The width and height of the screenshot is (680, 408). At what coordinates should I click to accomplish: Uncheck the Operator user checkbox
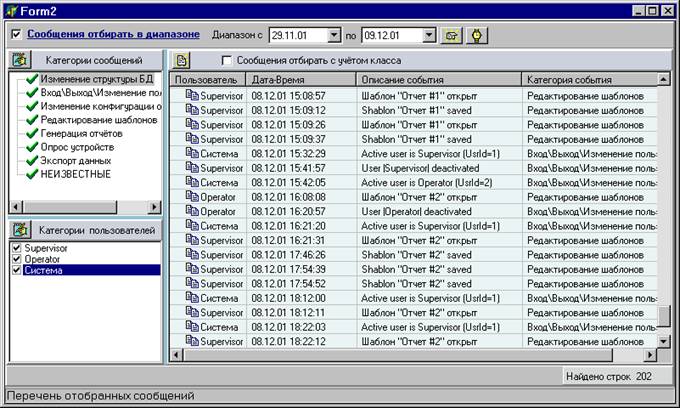[16, 259]
